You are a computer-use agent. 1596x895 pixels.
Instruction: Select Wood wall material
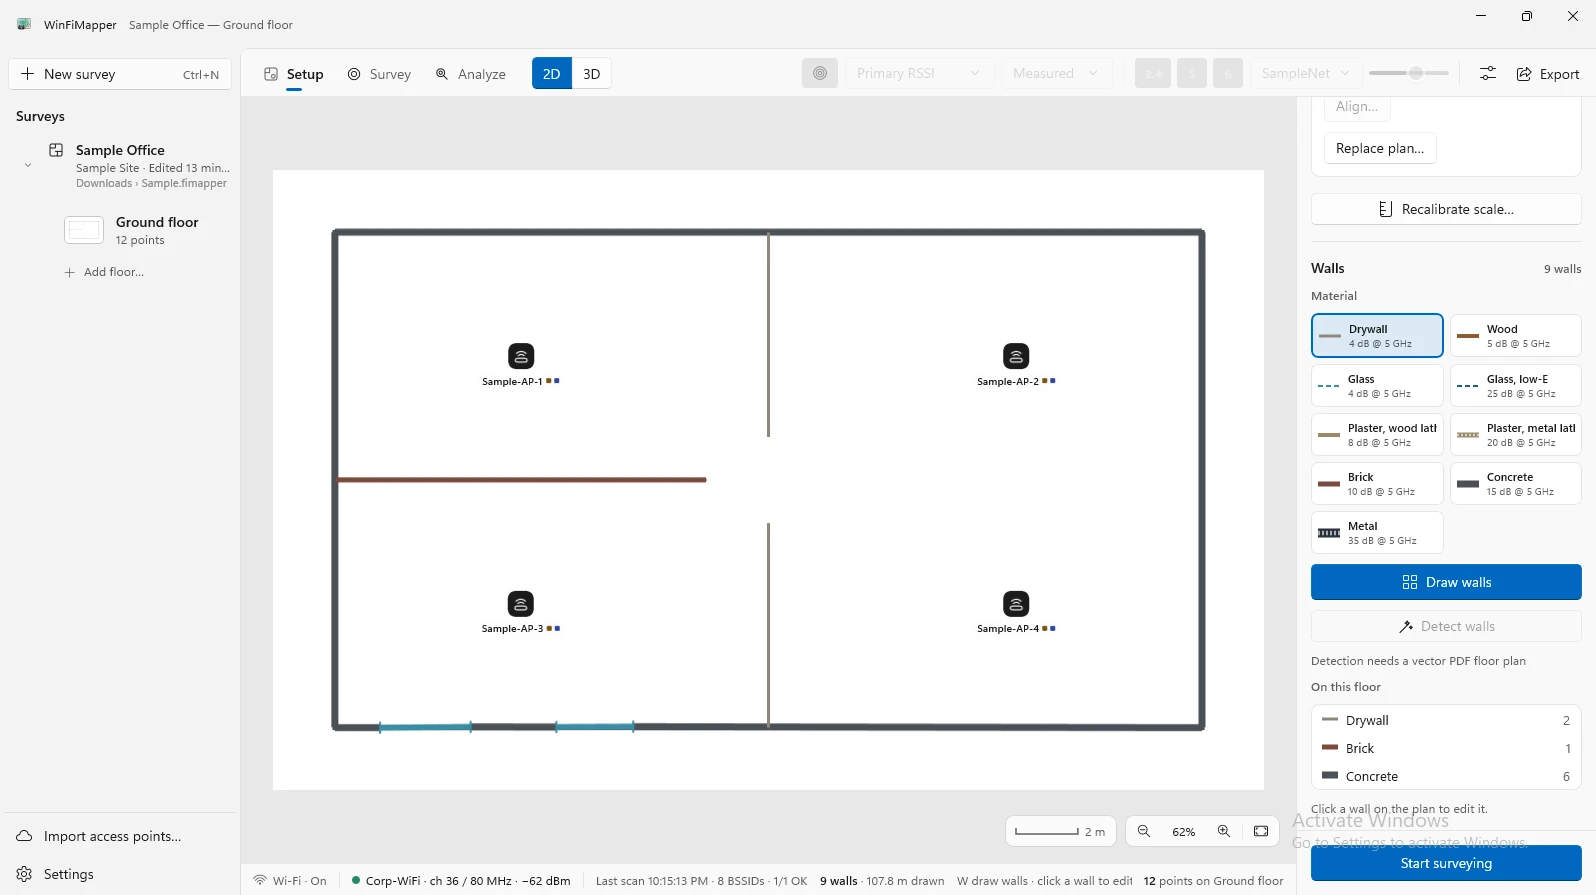click(x=1516, y=336)
